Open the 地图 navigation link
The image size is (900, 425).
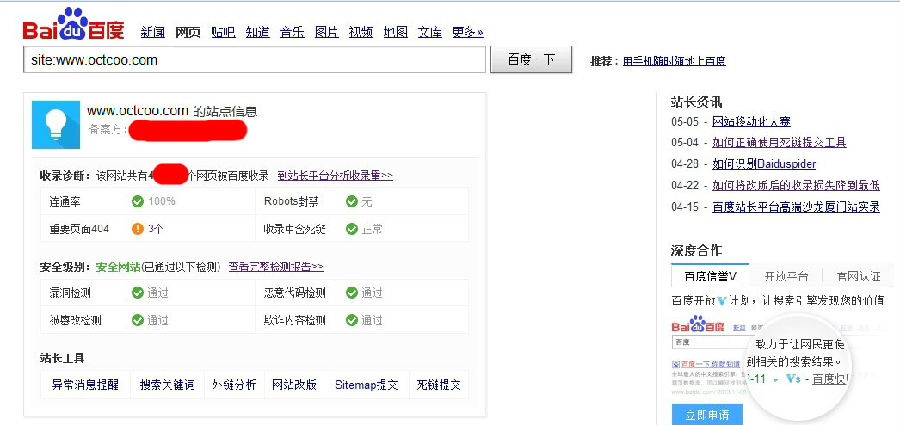[395, 32]
